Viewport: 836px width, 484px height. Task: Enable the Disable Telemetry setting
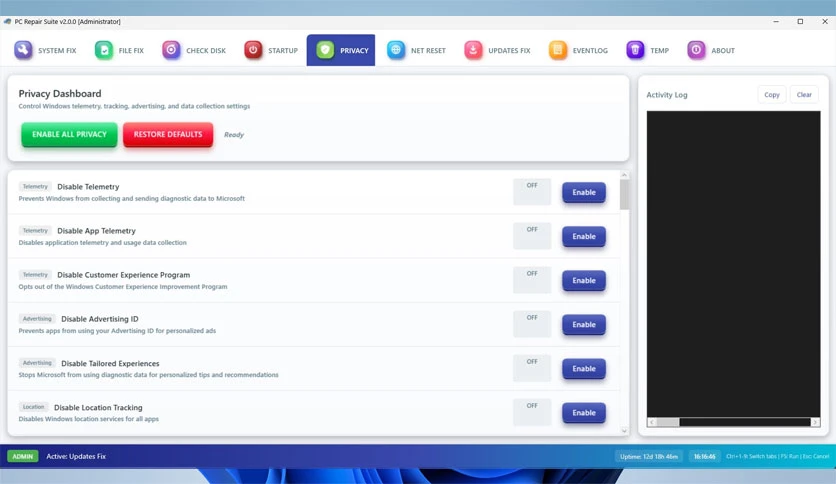[x=584, y=192]
